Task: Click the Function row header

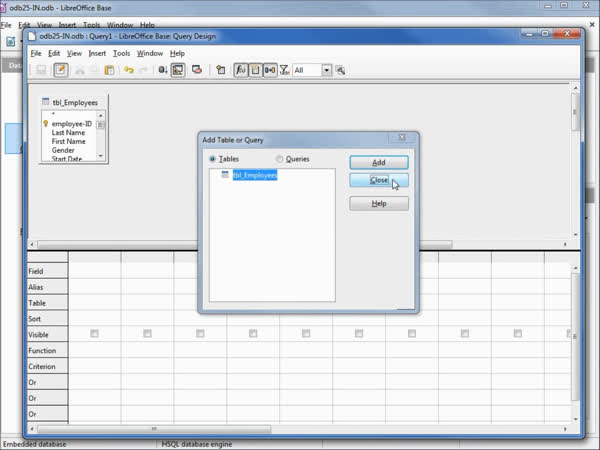Action: [x=47, y=351]
